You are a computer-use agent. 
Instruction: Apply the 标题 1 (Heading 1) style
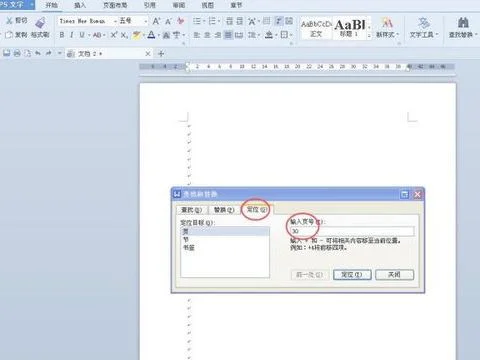coord(350,28)
